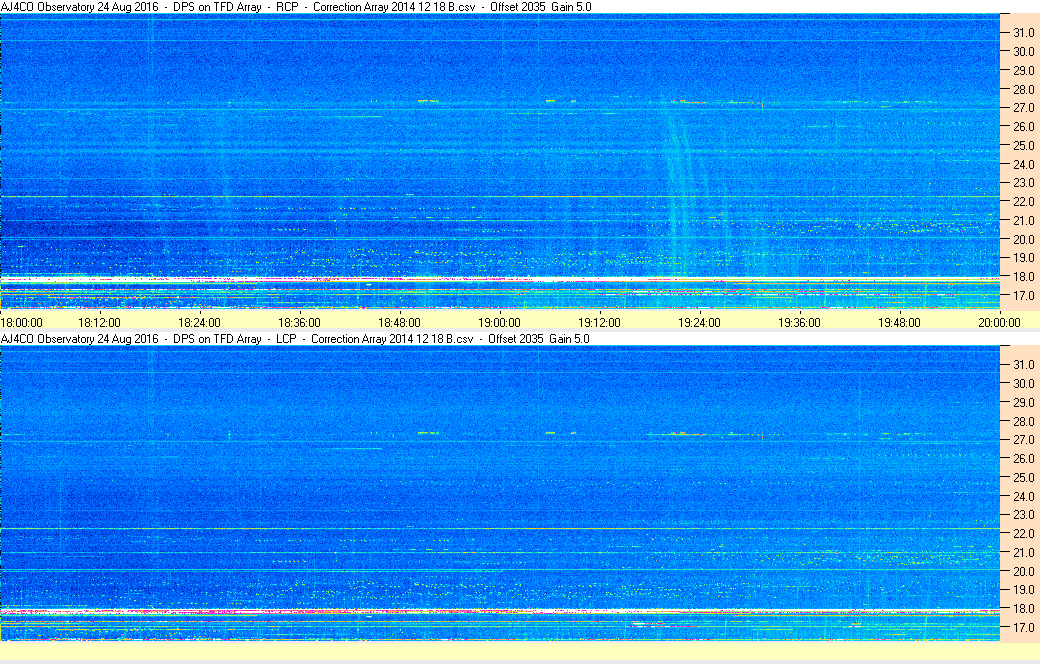Select the 22.0 frequency label in LCP panel

1023,534
